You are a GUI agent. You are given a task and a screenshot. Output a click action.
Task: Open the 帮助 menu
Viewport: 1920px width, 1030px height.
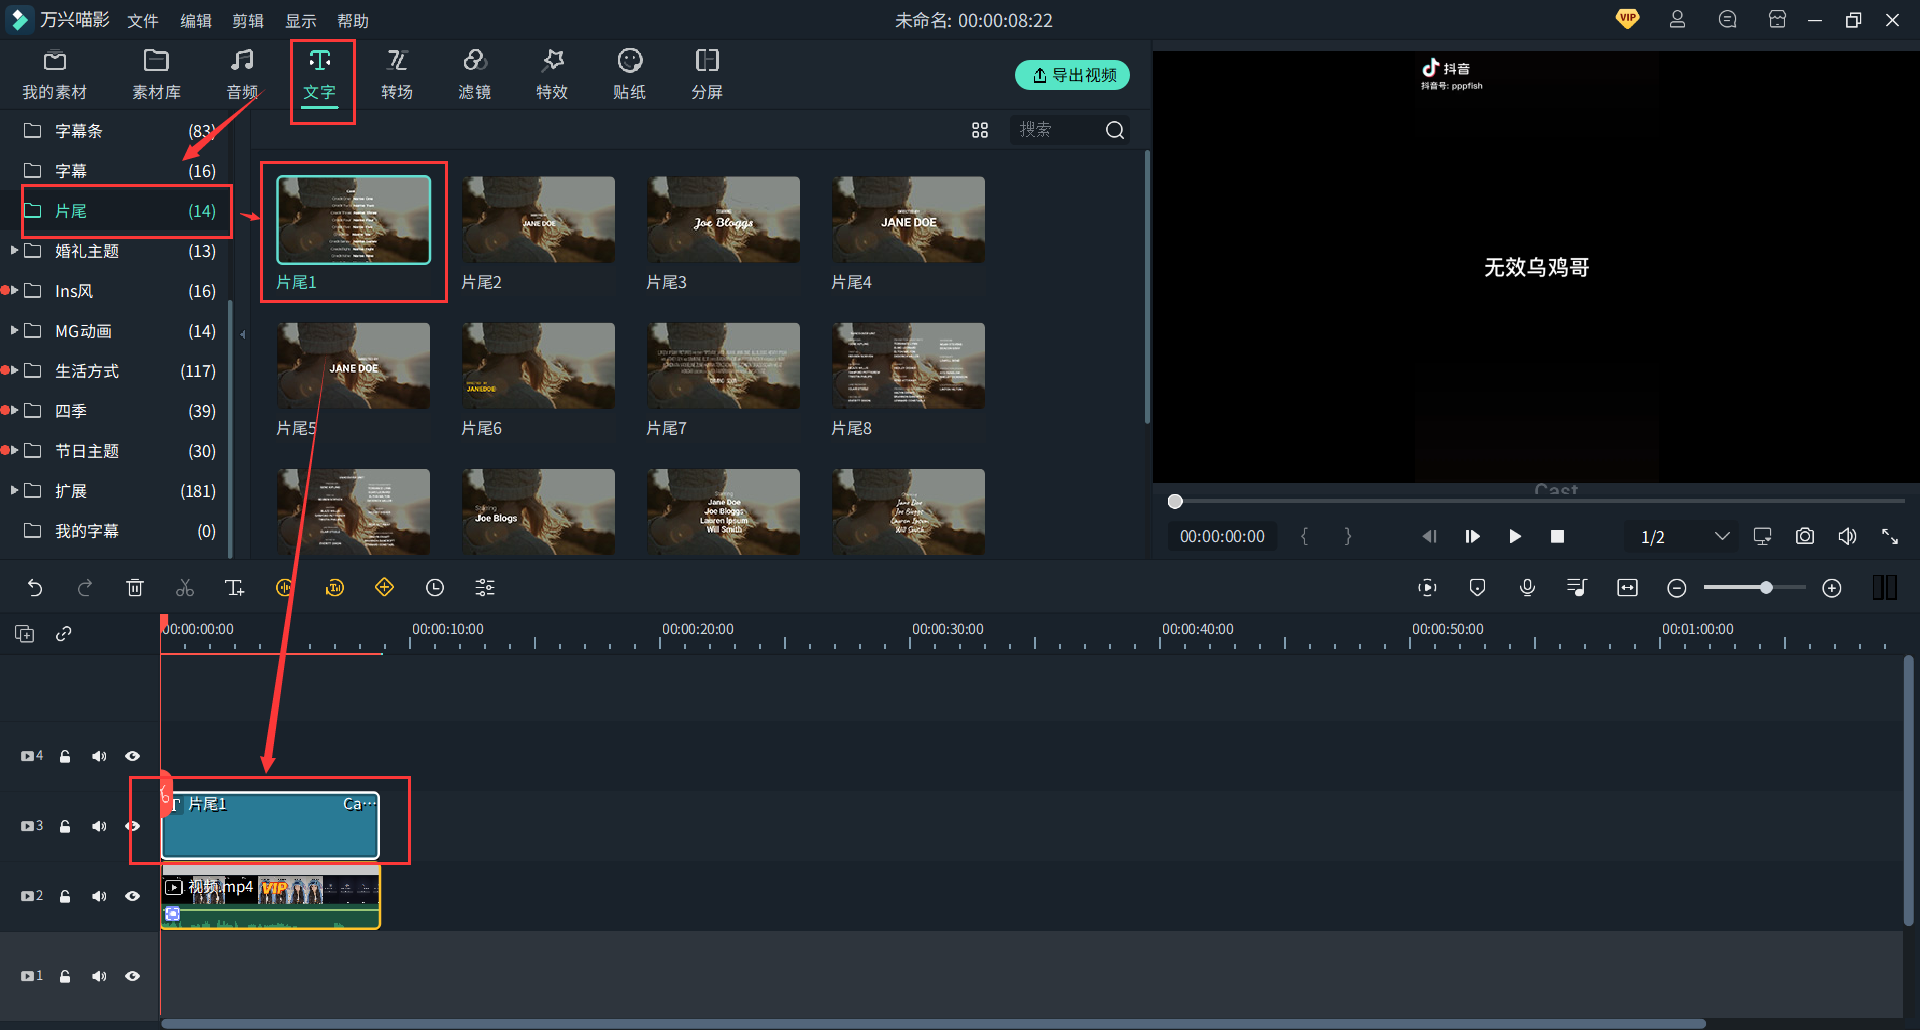[x=352, y=21]
